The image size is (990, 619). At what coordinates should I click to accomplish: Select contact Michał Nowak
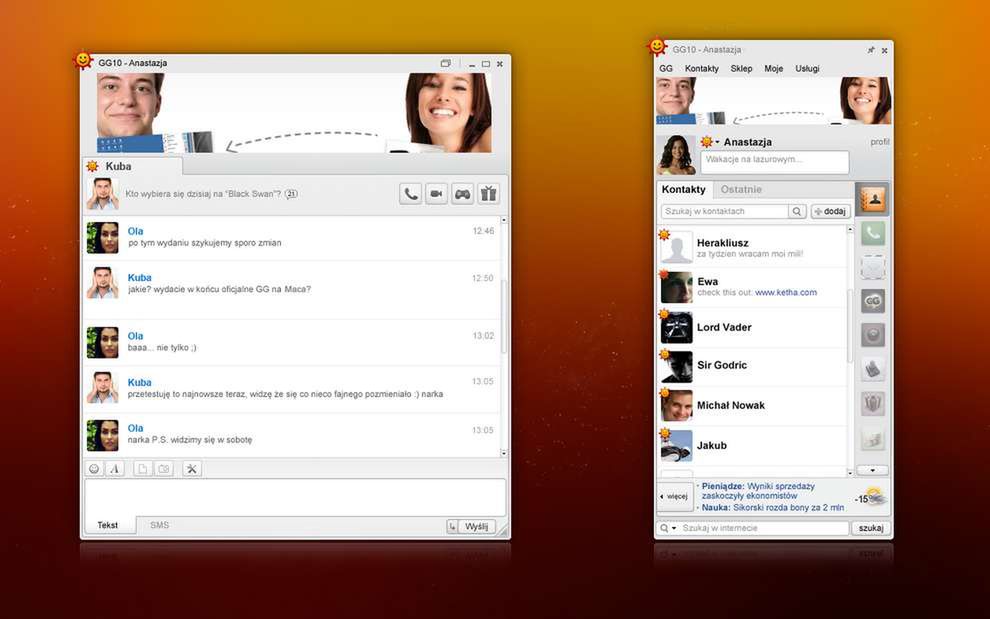[x=751, y=406]
